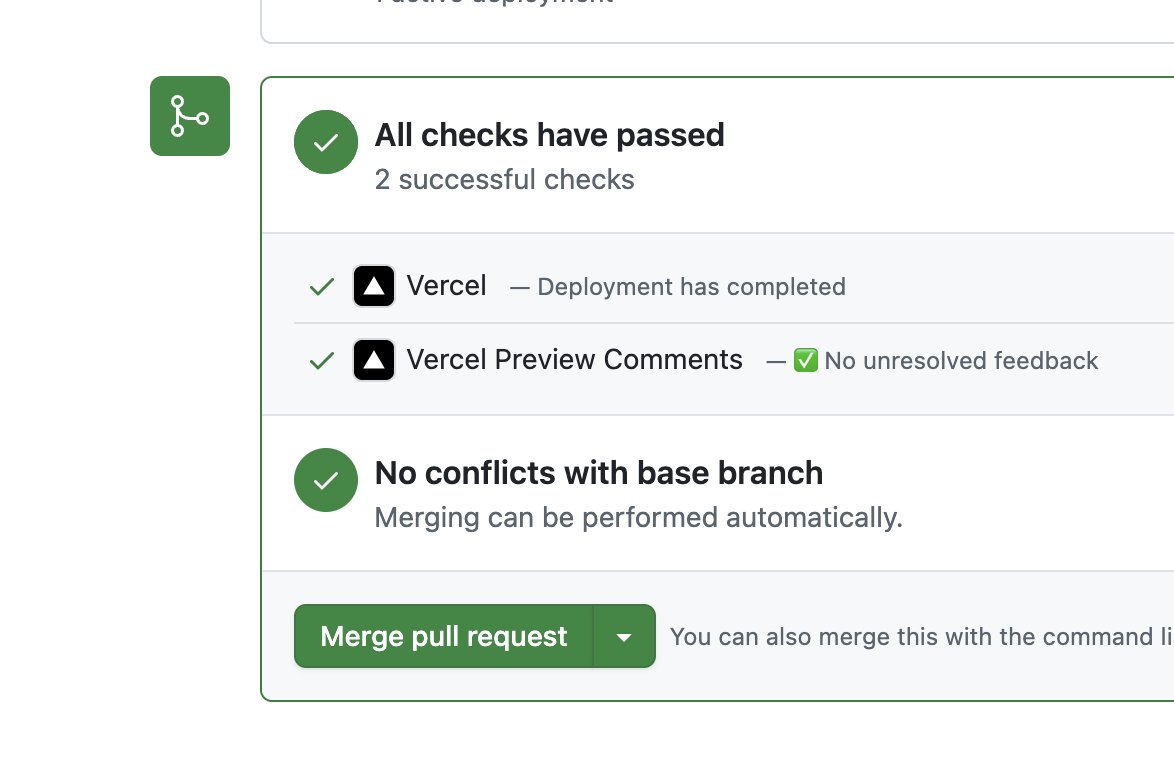
Task: Click 'You can also merge this with the command' text
Action: 911,637
